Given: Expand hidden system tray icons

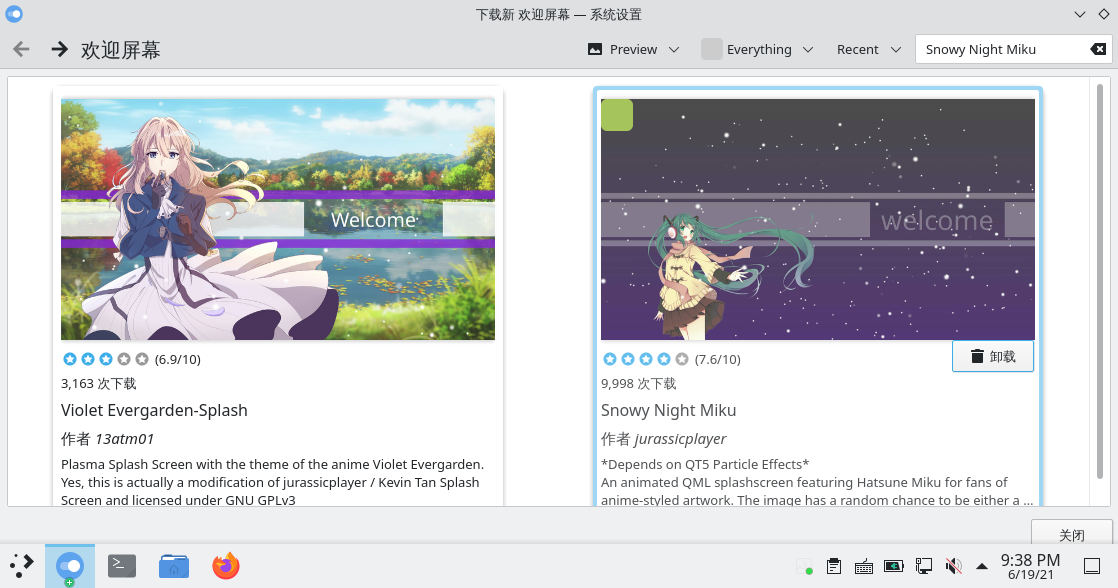Looking at the screenshot, I should 982,567.
